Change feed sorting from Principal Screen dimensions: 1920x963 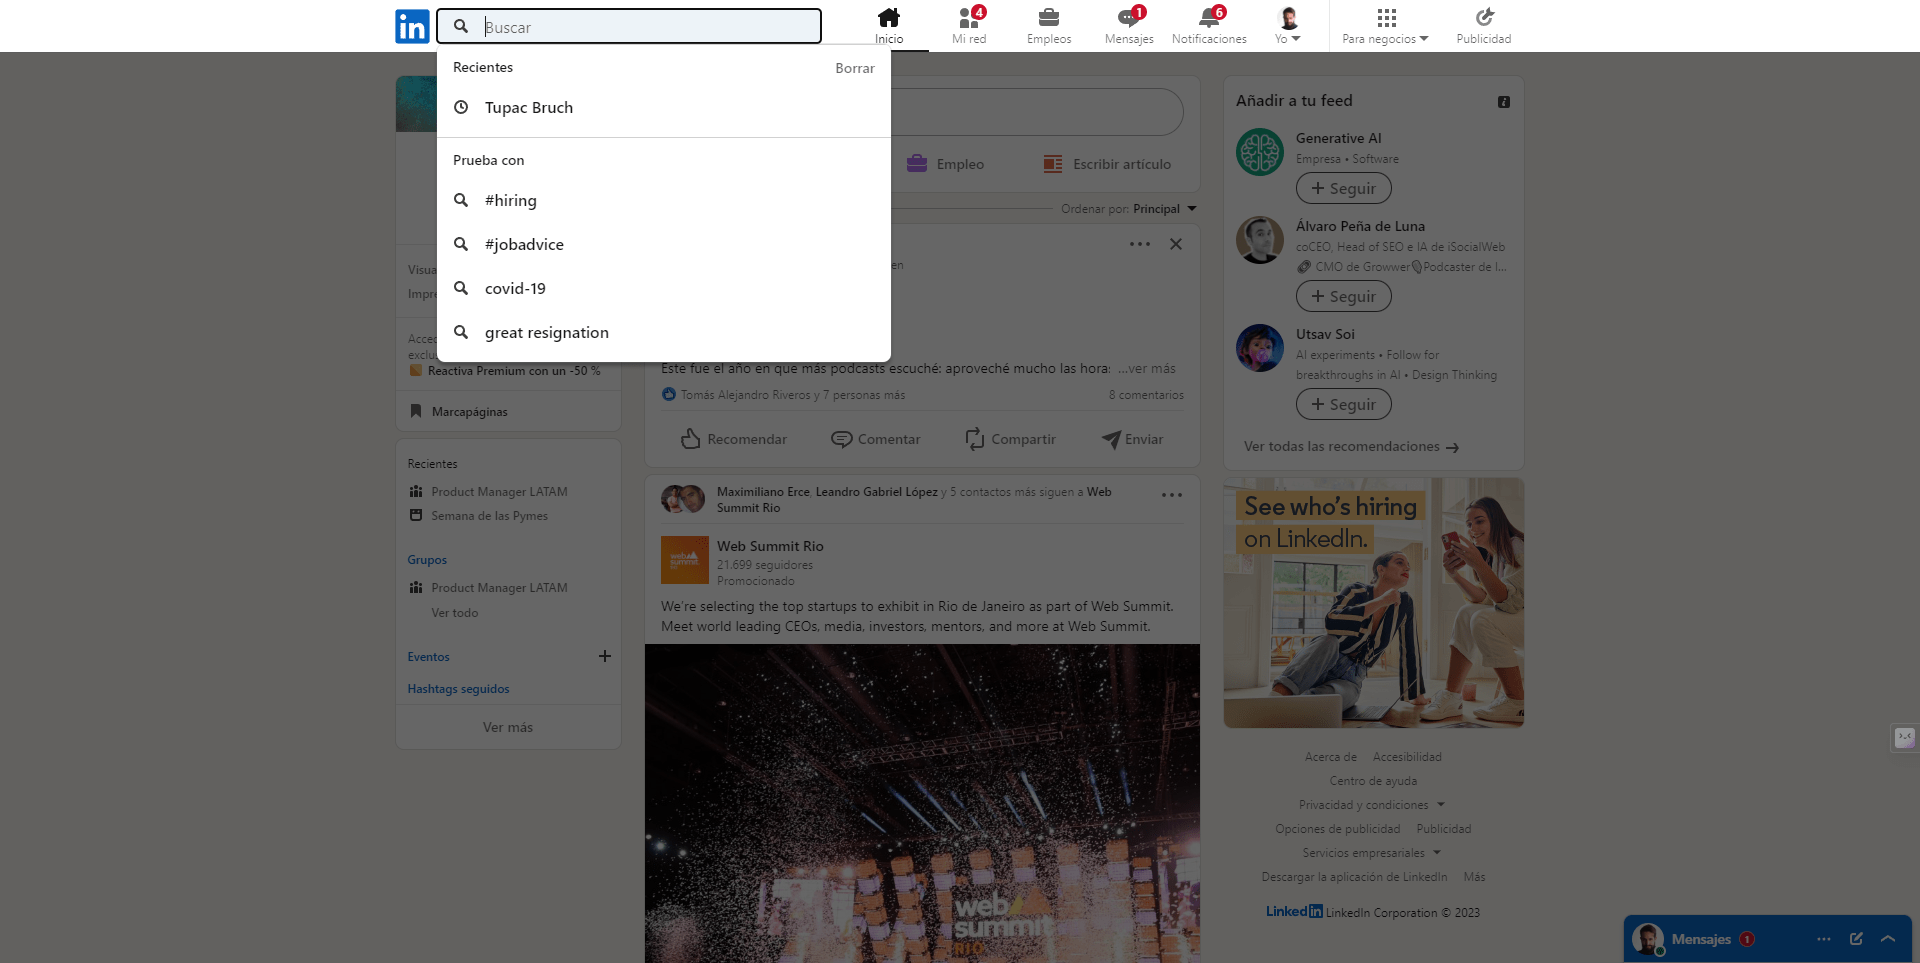pos(1164,209)
